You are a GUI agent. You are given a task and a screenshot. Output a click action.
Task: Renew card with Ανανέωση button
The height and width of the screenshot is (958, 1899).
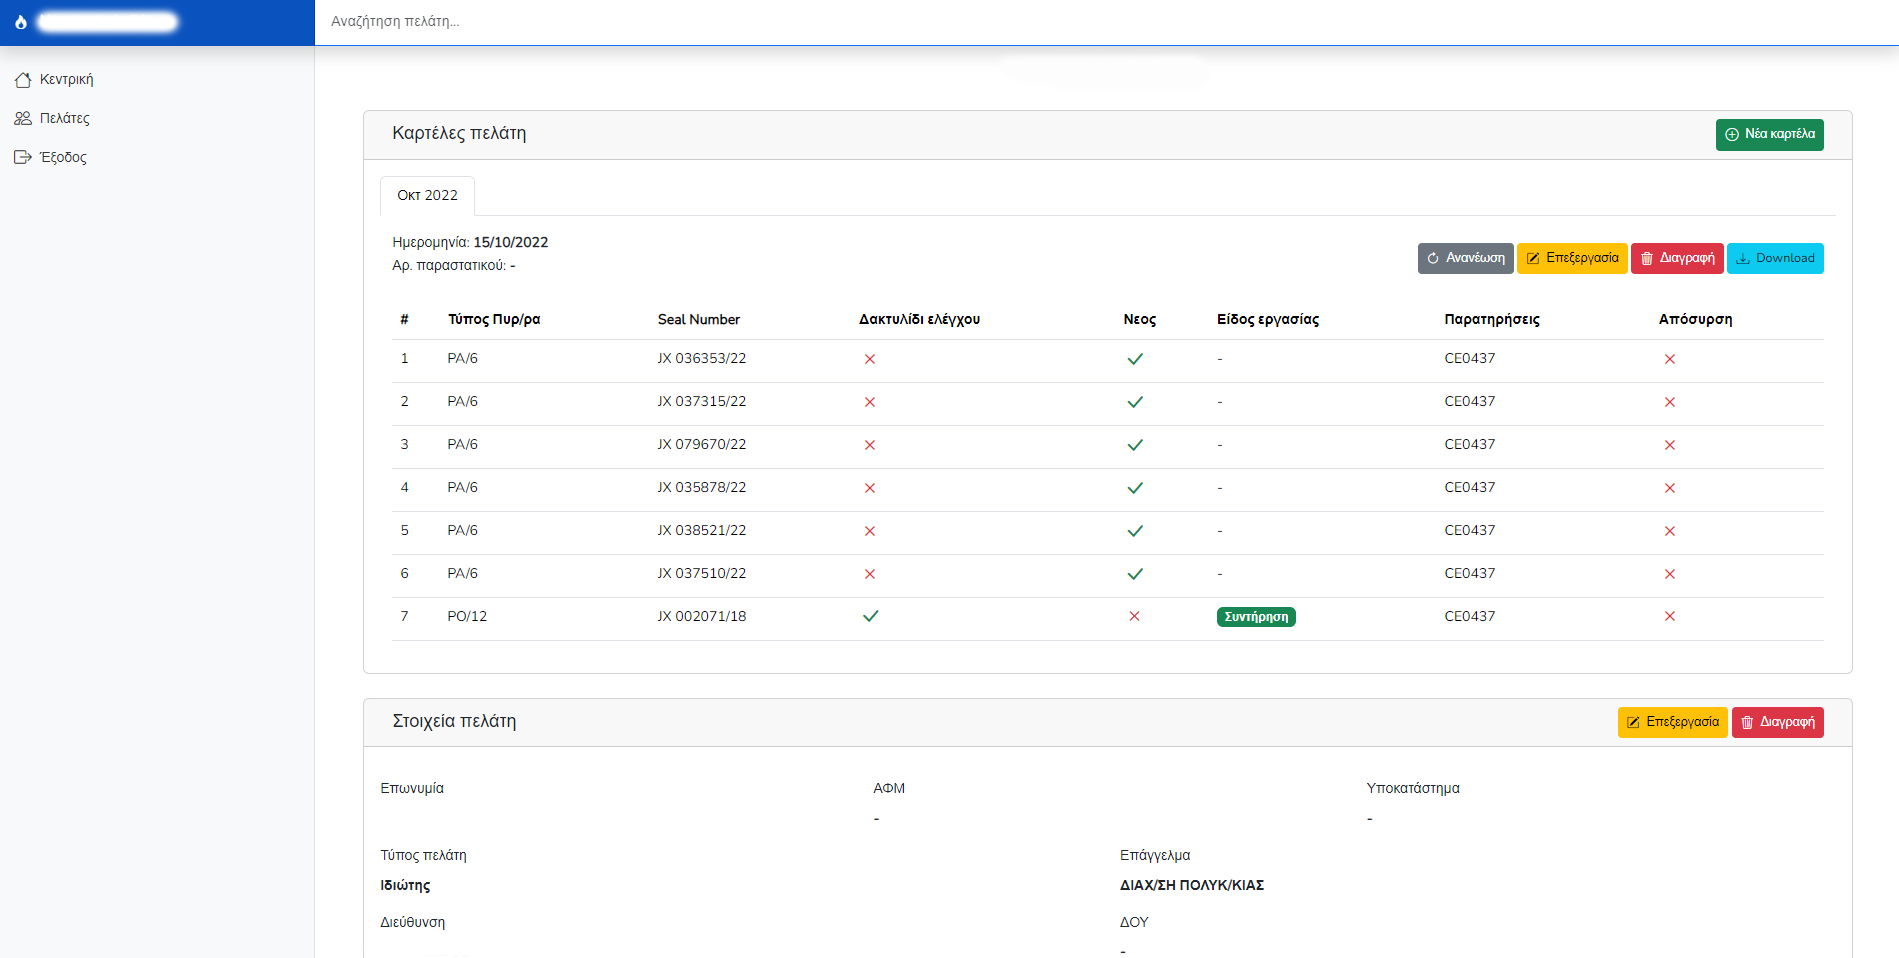tap(1465, 258)
